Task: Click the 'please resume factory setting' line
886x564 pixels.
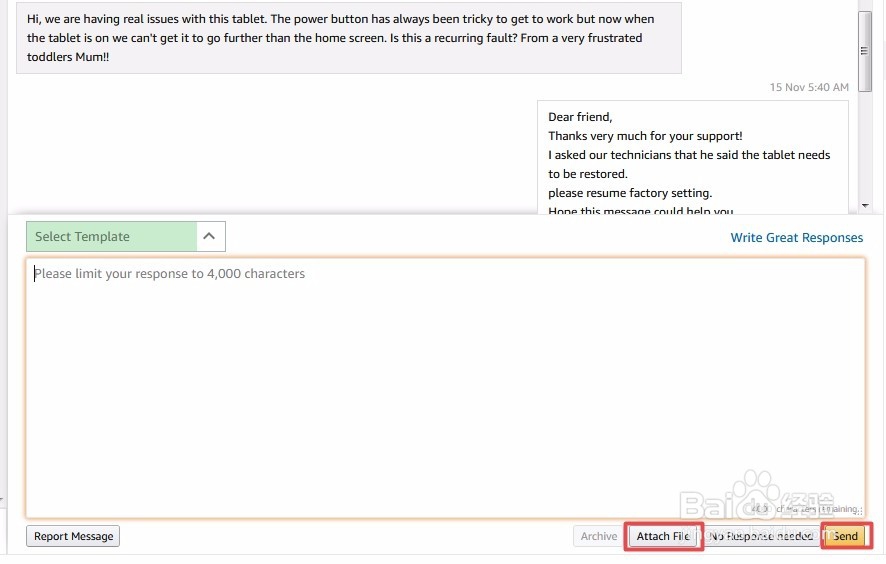Action: (x=630, y=193)
